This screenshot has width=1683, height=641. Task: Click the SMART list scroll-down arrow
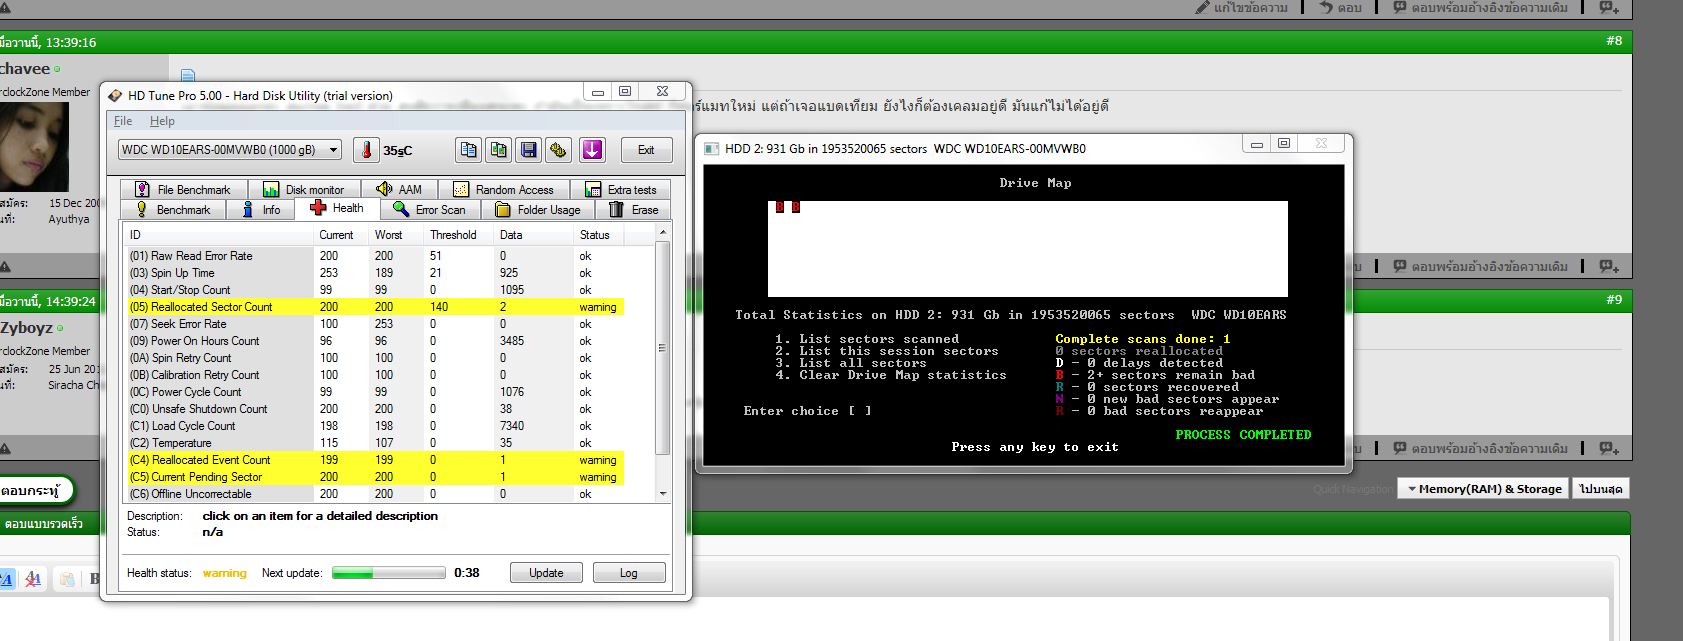point(662,494)
